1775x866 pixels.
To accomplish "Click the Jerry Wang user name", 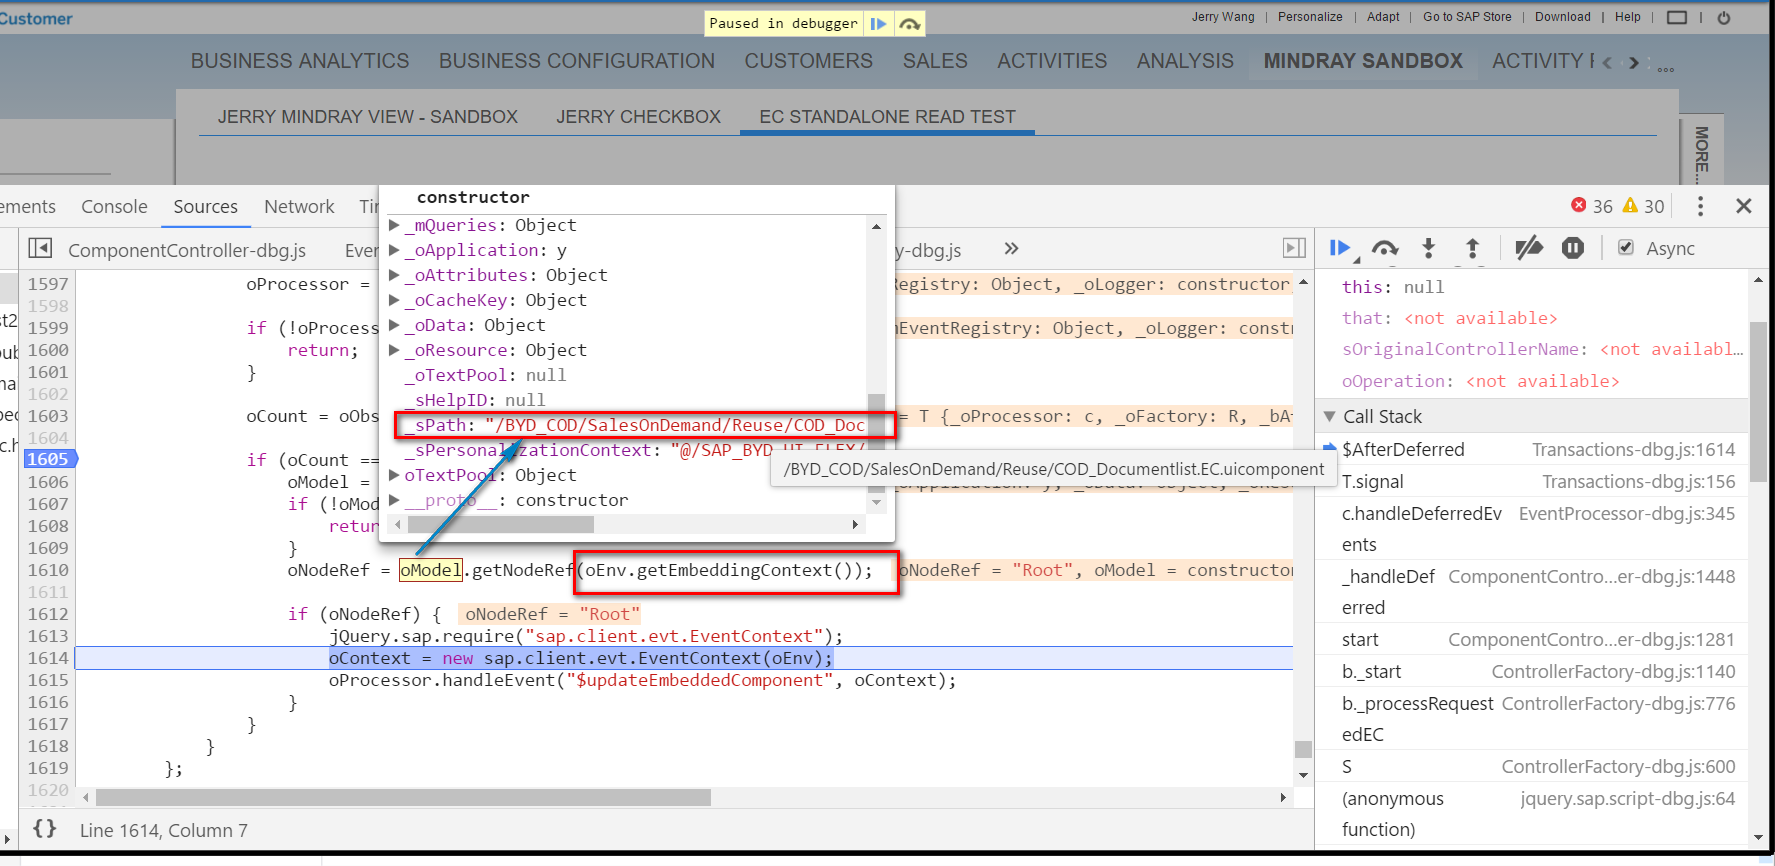I will 1223,17.
